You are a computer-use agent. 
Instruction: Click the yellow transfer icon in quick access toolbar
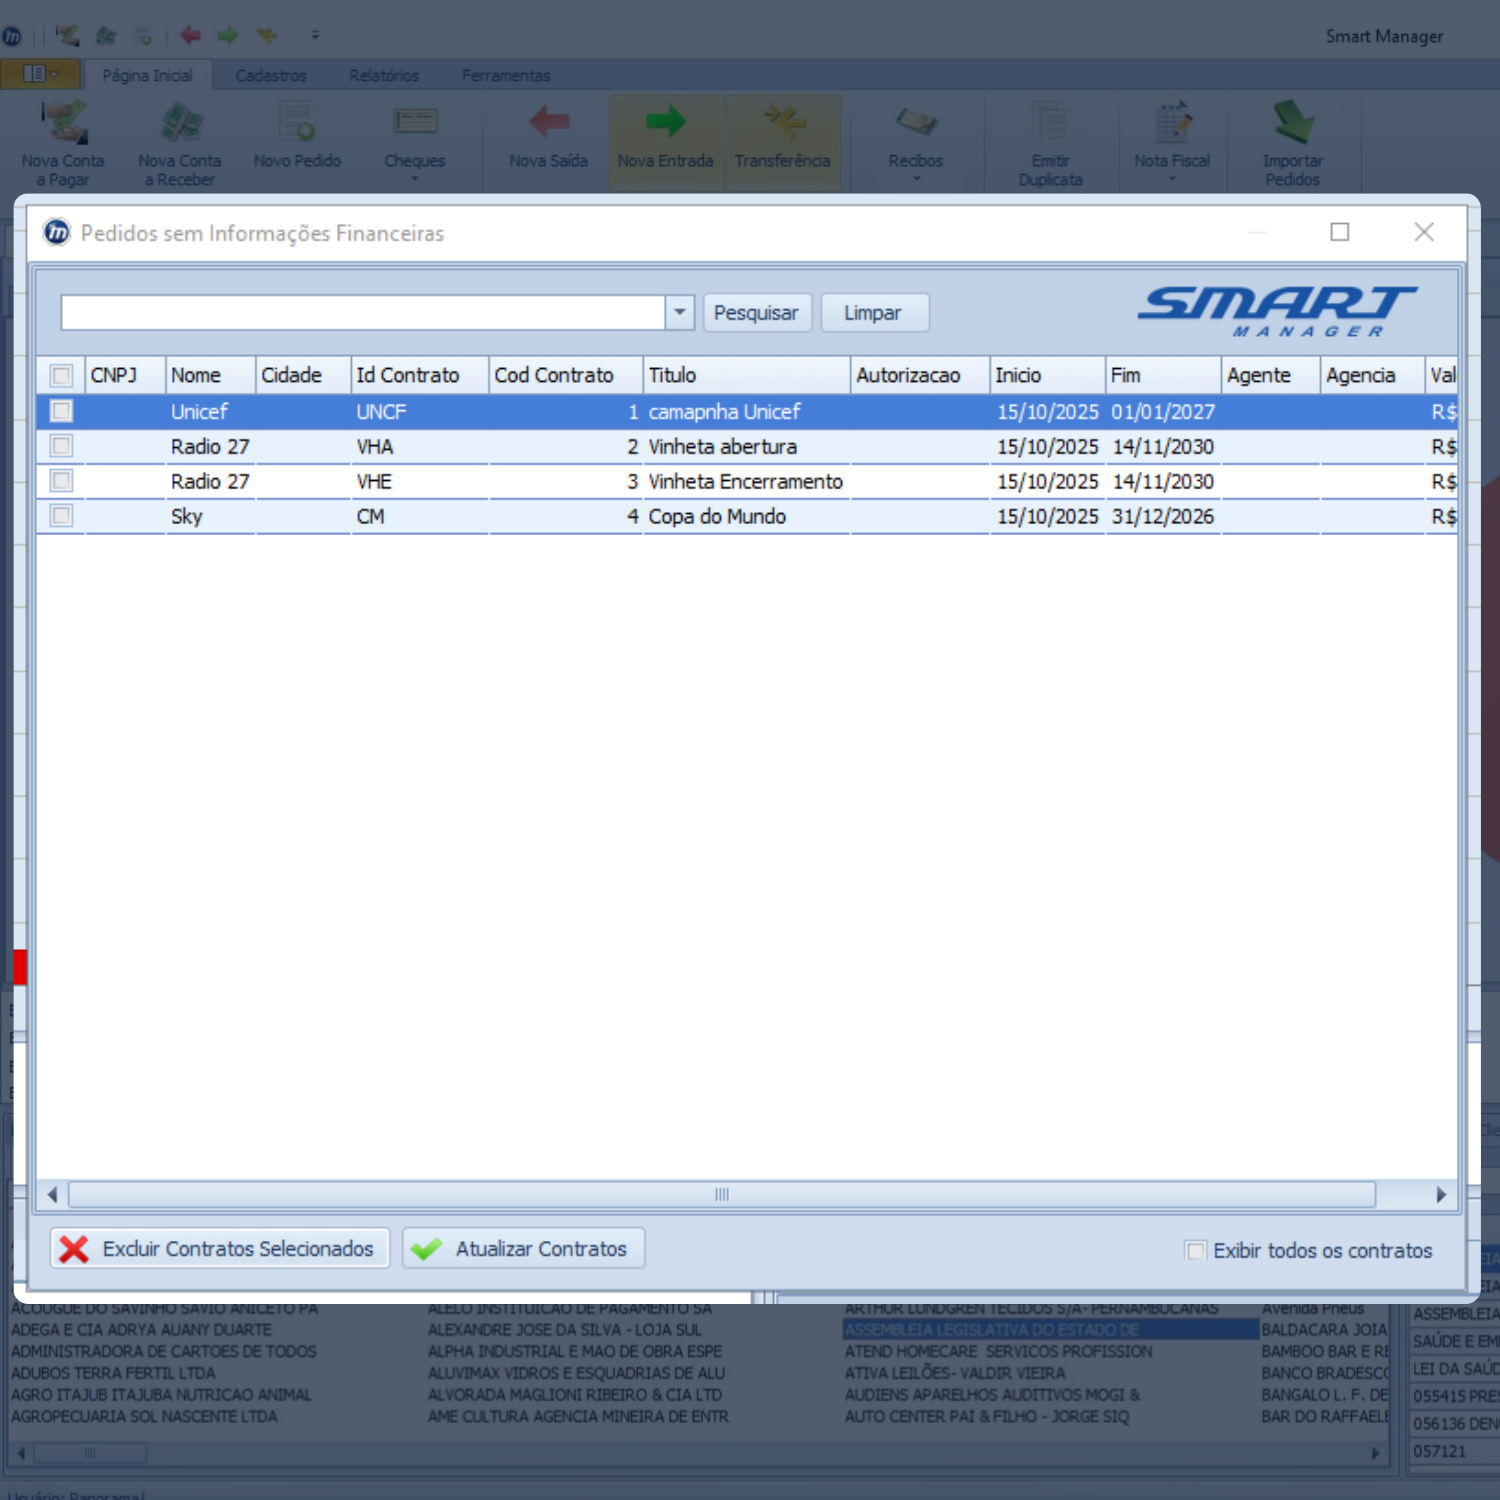coord(266,36)
